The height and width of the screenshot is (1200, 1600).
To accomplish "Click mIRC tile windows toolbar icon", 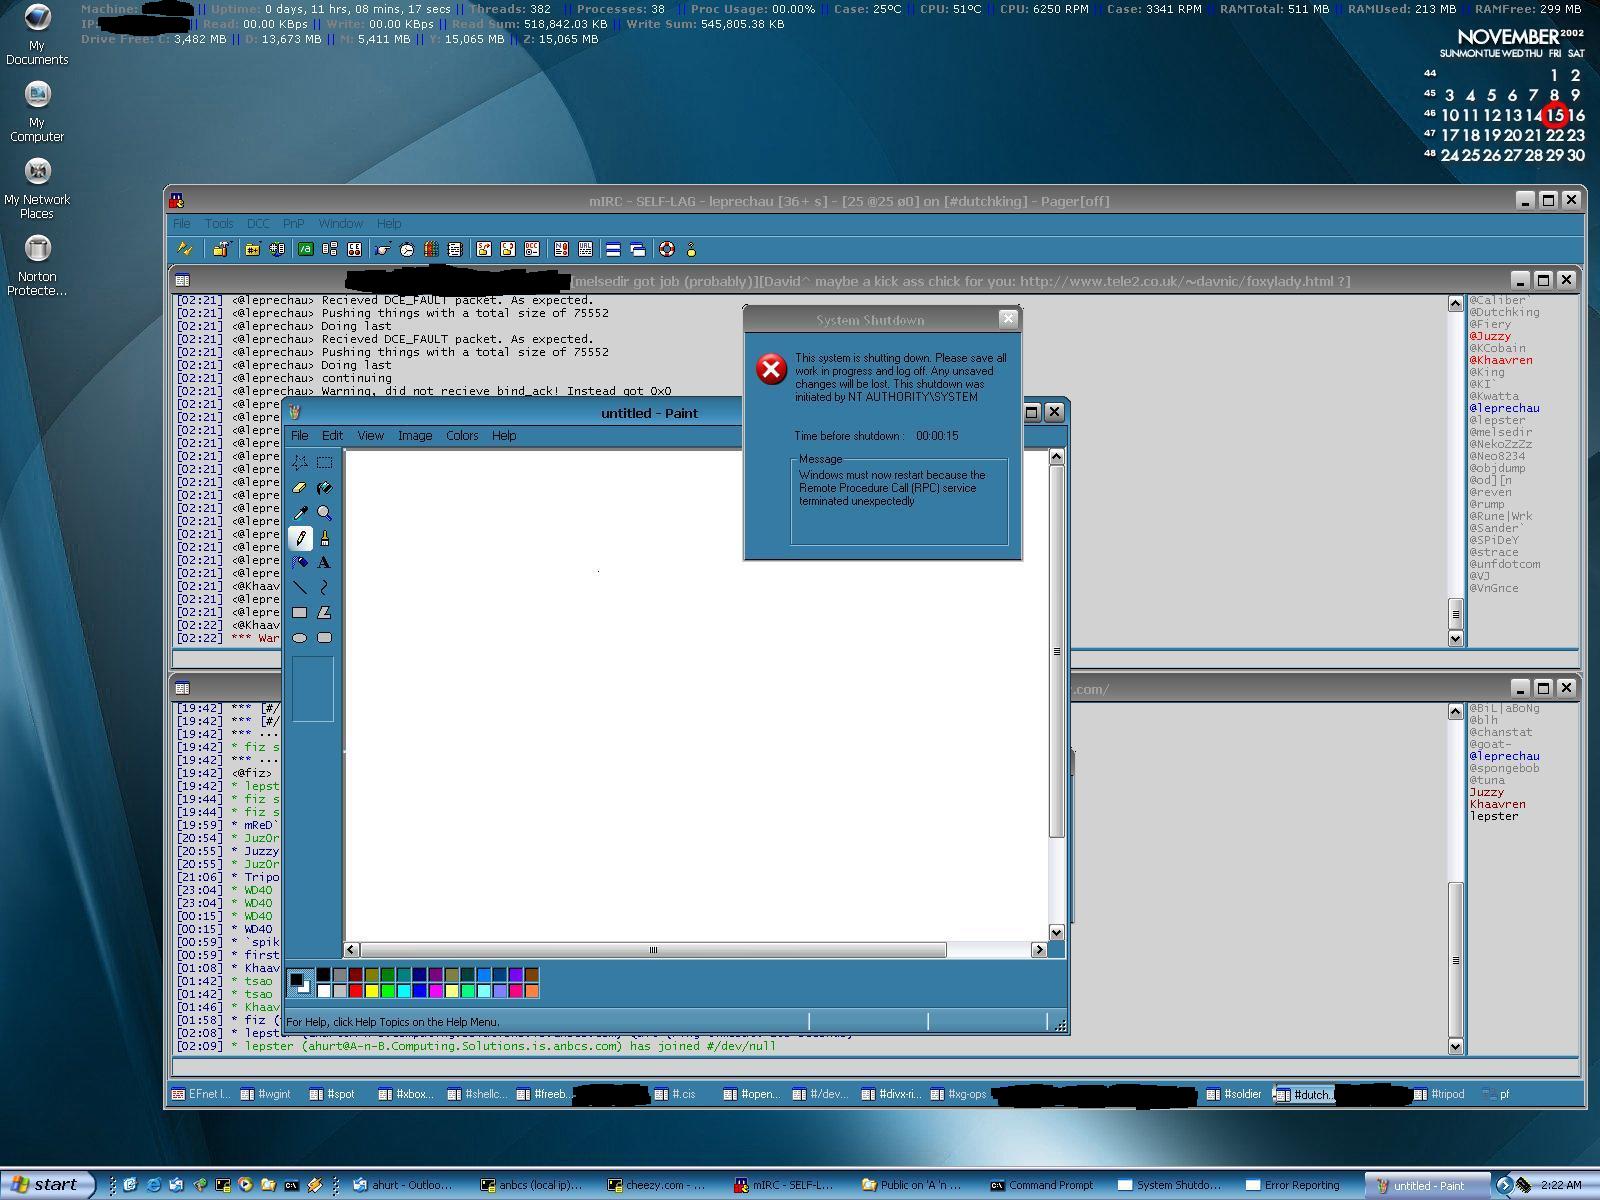I will click(613, 249).
